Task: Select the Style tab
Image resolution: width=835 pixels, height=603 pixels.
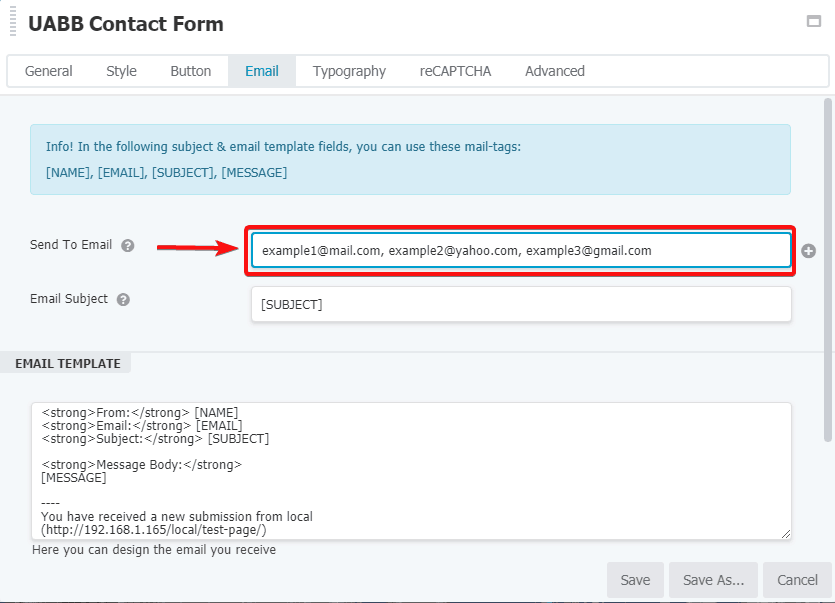Action: pos(121,71)
